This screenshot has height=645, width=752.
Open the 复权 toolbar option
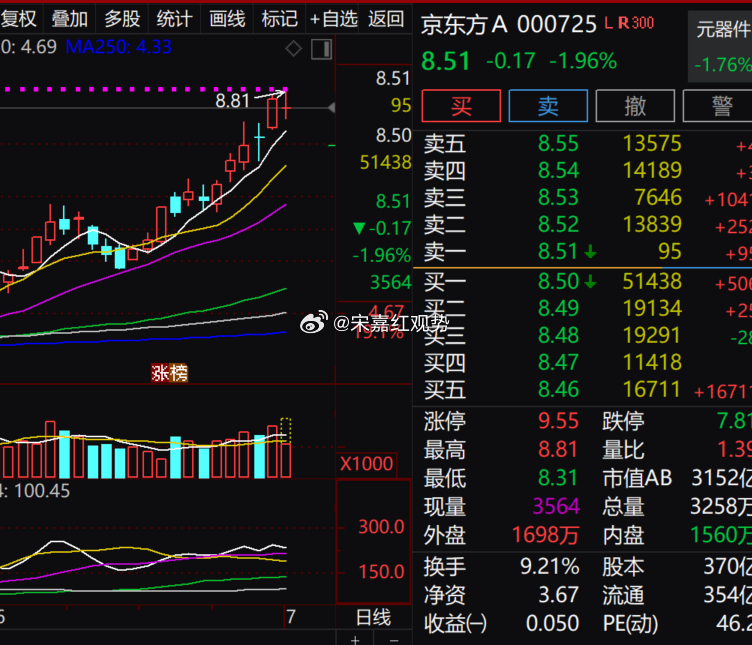point(18,19)
